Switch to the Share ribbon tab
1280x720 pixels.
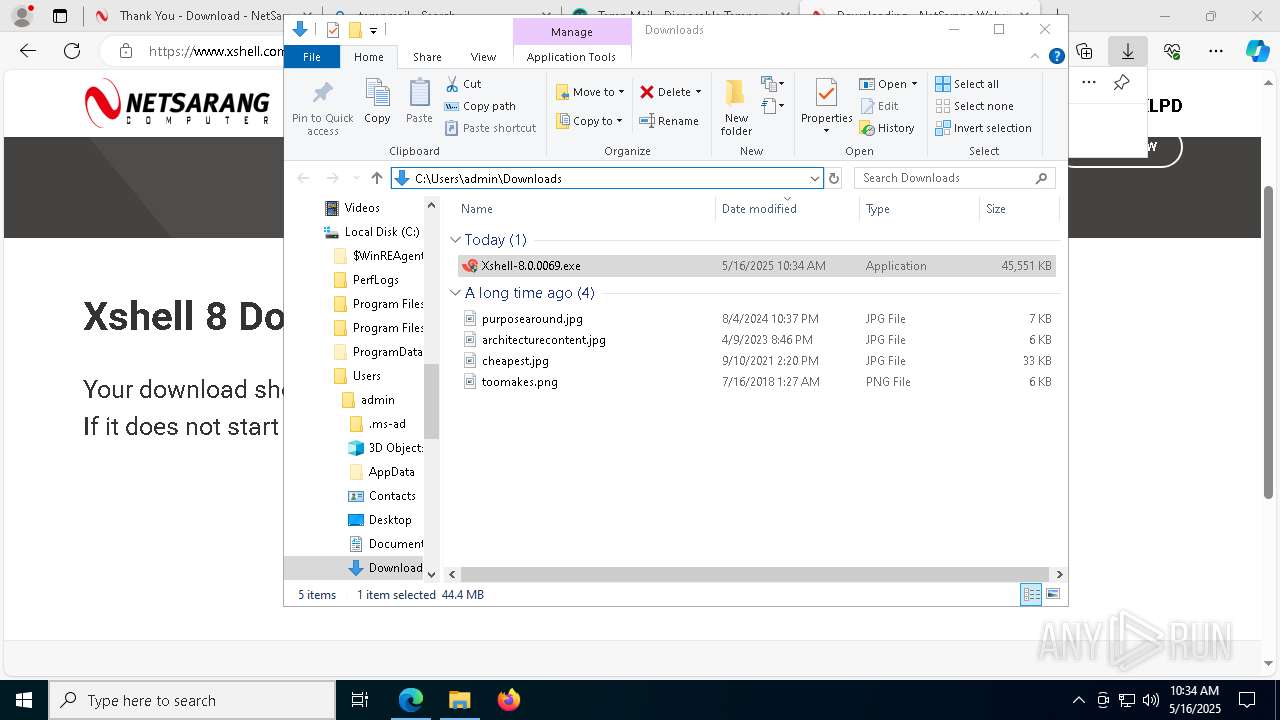coord(427,57)
